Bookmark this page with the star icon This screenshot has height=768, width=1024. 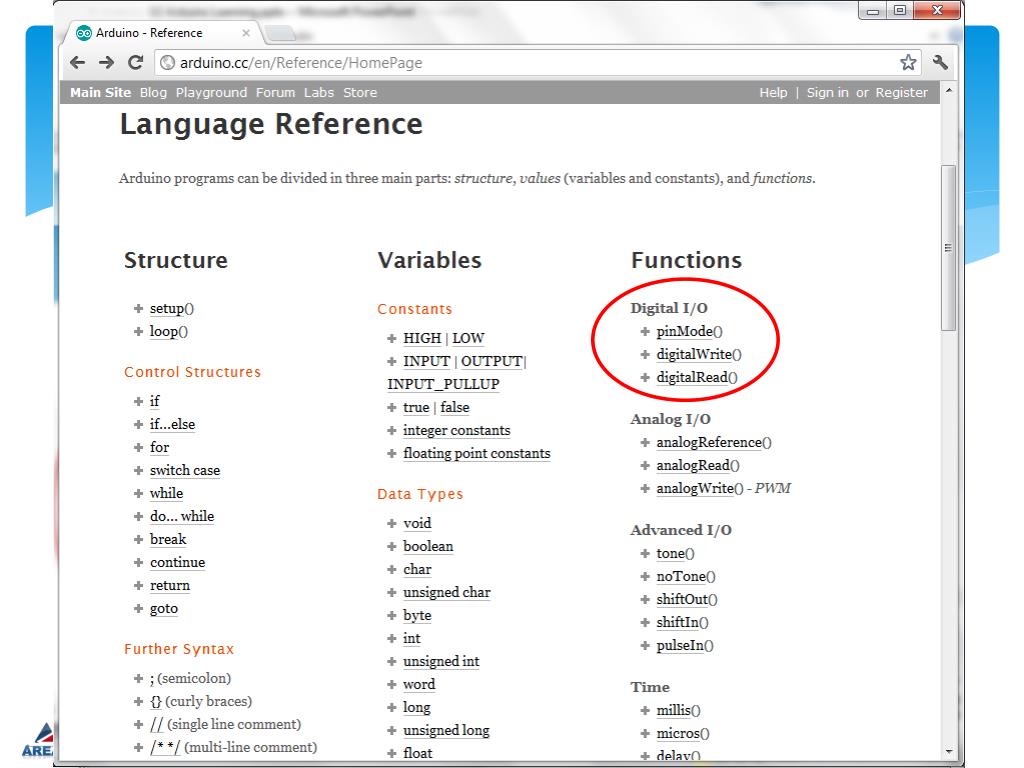click(908, 63)
